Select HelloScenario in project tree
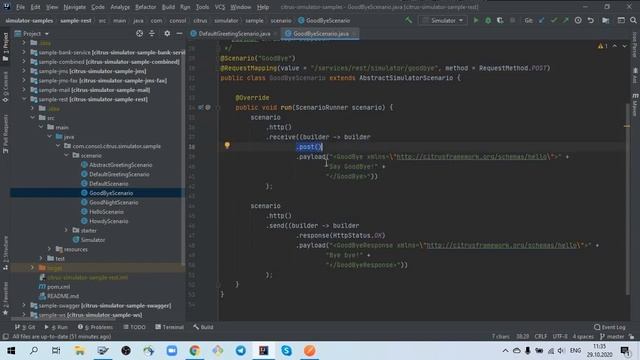The image size is (640, 360). tap(106, 212)
